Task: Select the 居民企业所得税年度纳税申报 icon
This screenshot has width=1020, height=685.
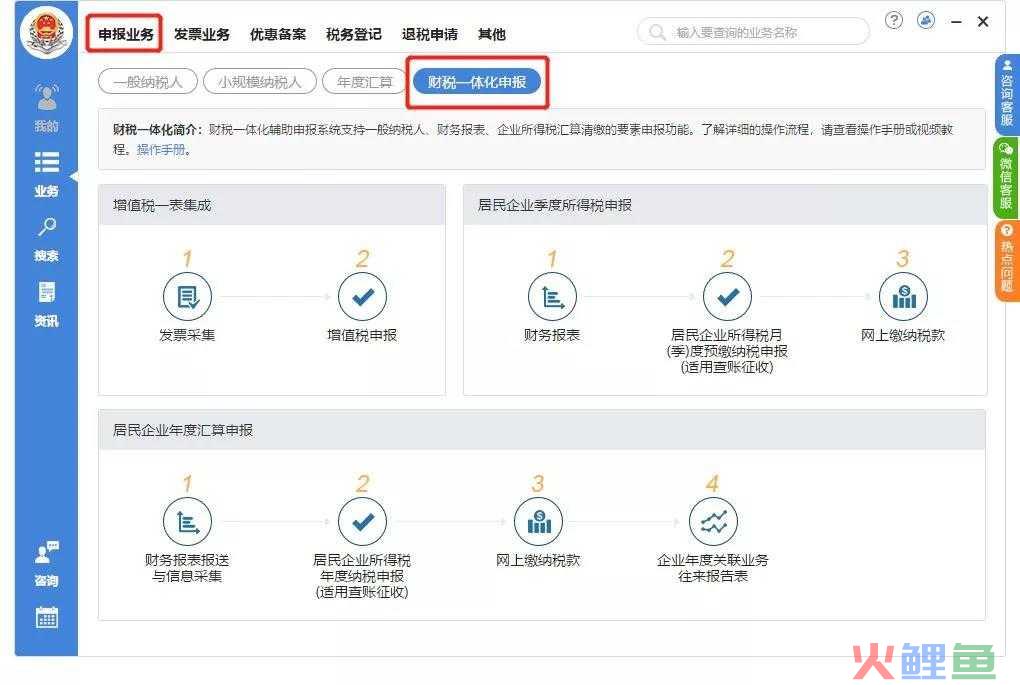Action: pyautogui.click(x=362, y=520)
